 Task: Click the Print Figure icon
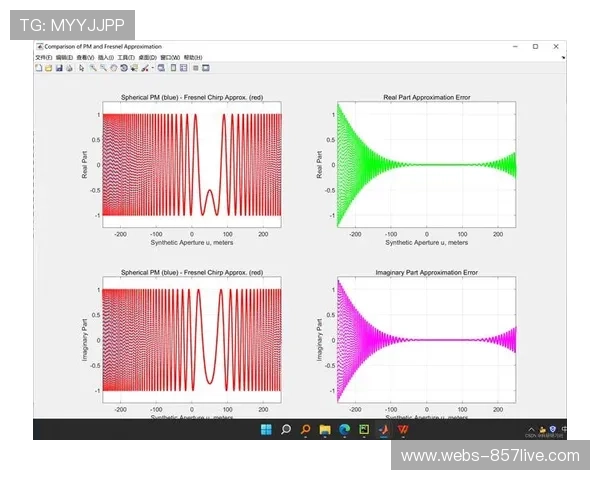tap(69, 67)
